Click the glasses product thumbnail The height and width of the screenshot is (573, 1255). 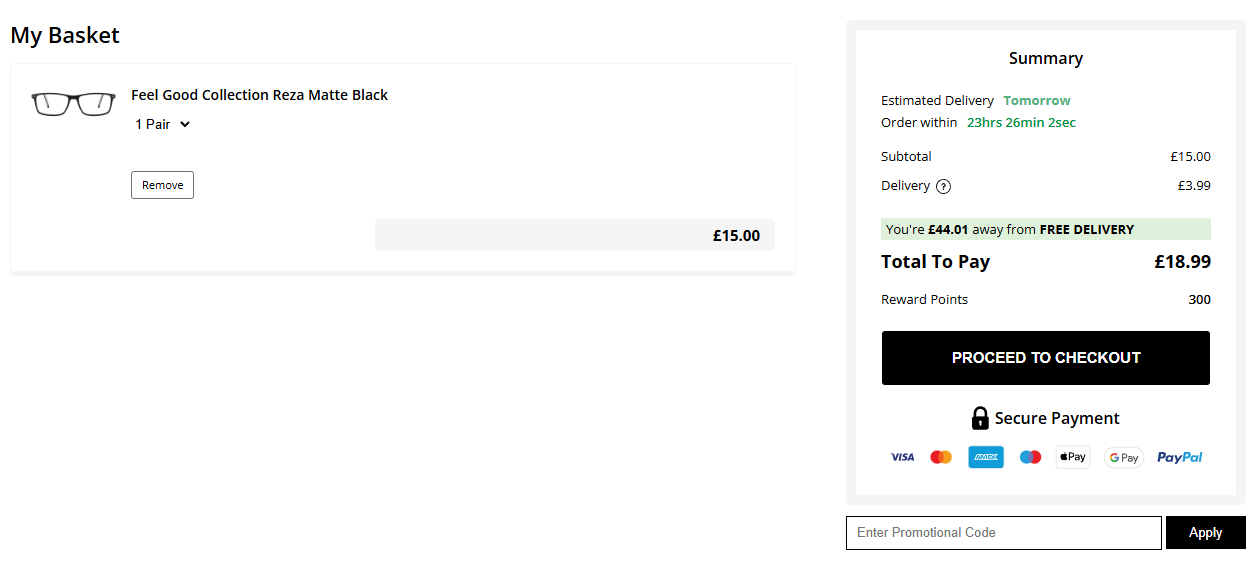(x=73, y=103)
